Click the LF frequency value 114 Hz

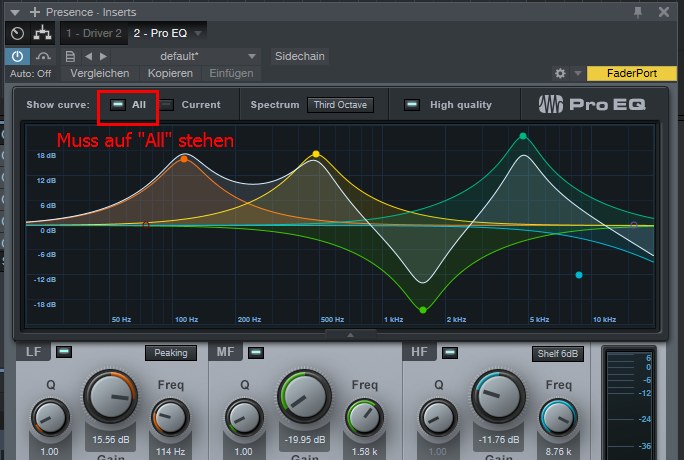[x=170, y=451]
